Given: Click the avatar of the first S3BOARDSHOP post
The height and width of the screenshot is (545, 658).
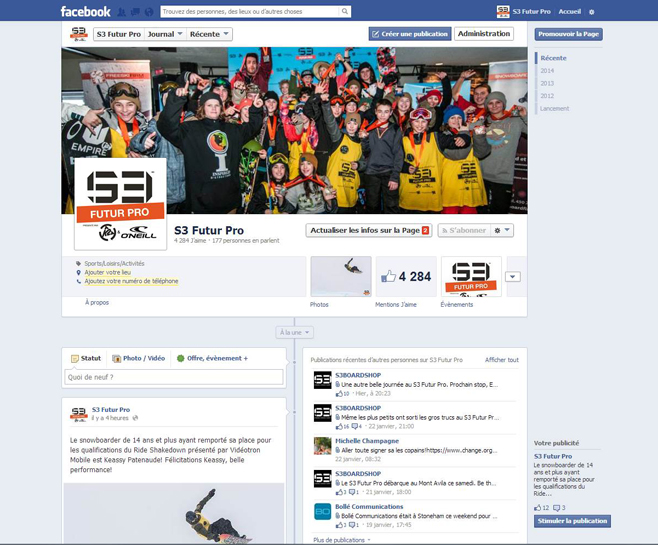Looking at the screenshot, I should (x=322, y=380).
